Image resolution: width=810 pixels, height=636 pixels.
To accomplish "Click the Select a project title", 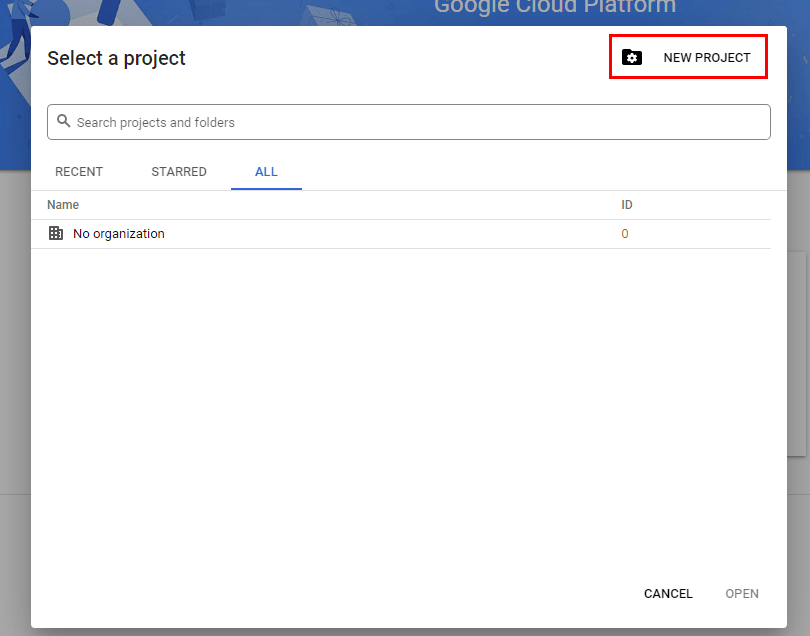I will [116, 58].
